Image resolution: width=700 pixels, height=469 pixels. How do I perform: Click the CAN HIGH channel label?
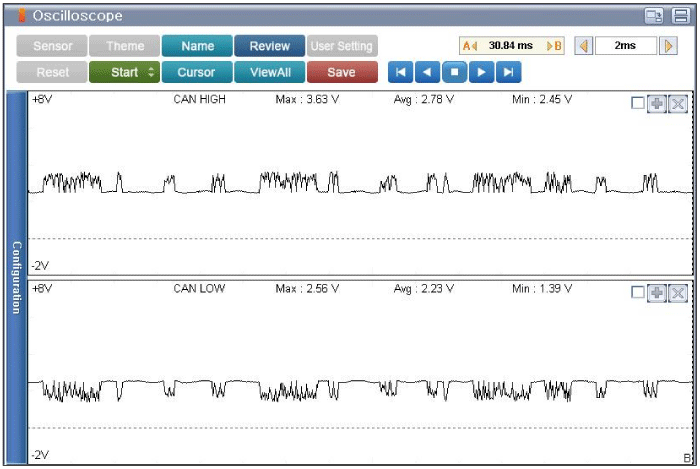point(200,100)
